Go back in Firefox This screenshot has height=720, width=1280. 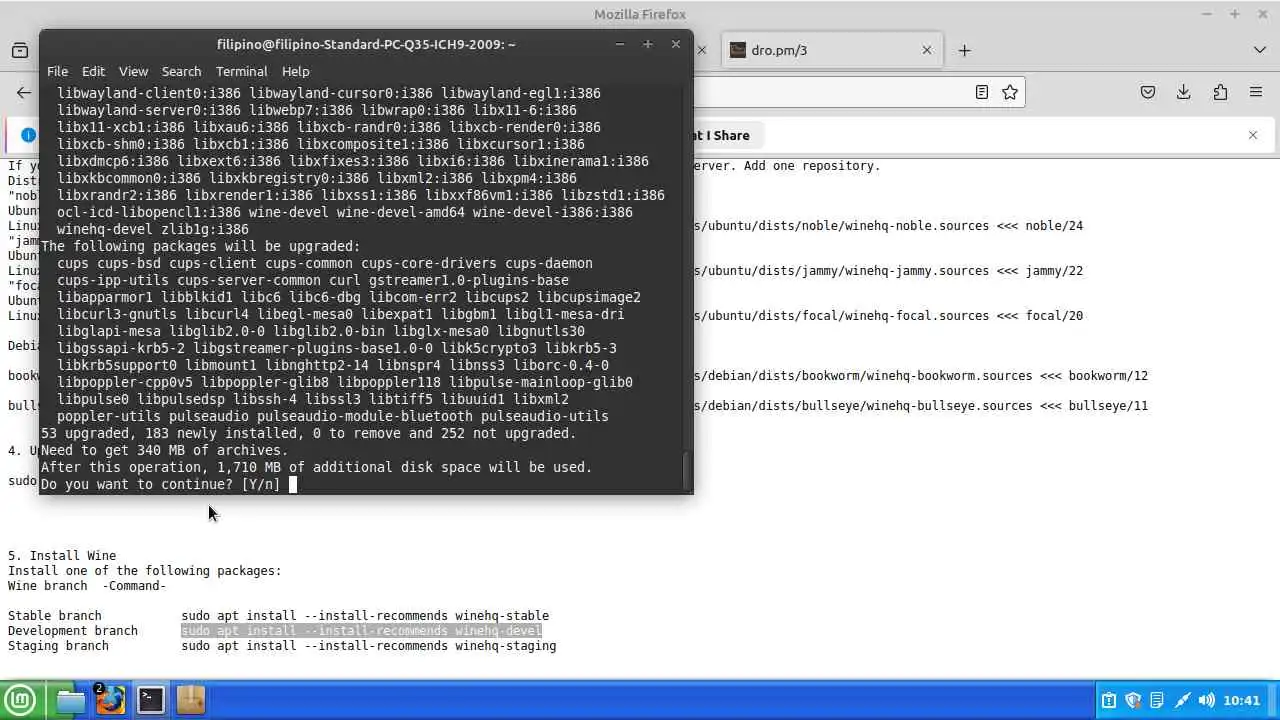pos(24,92)
